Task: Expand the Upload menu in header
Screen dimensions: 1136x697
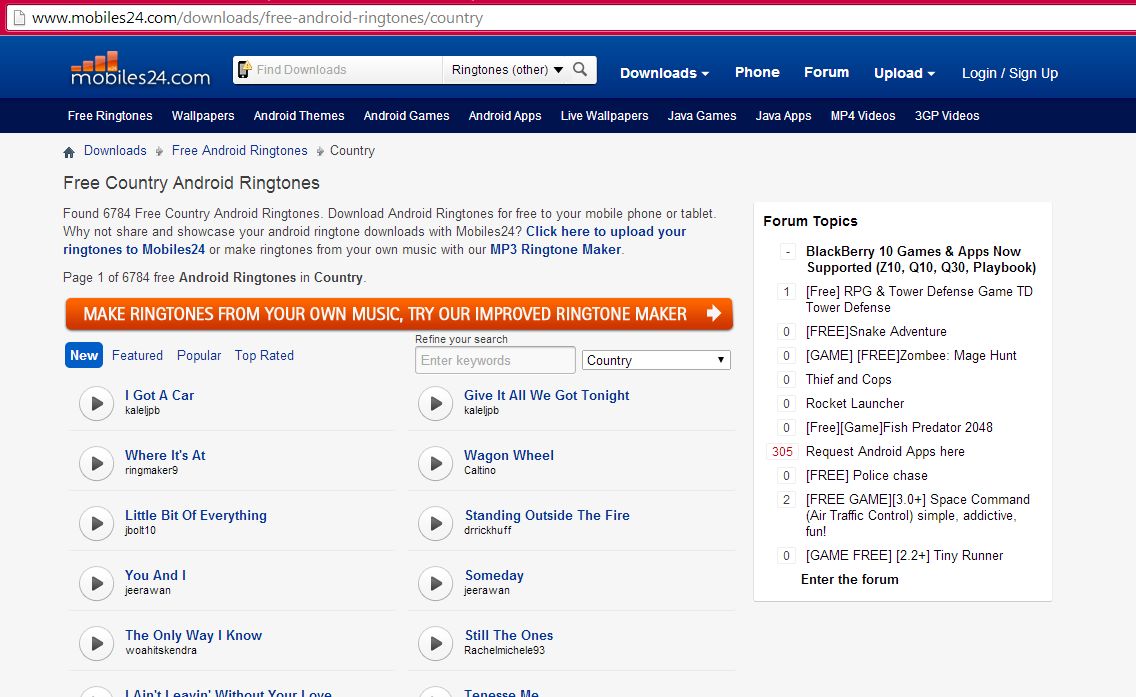Action: [x=904, y=73]
